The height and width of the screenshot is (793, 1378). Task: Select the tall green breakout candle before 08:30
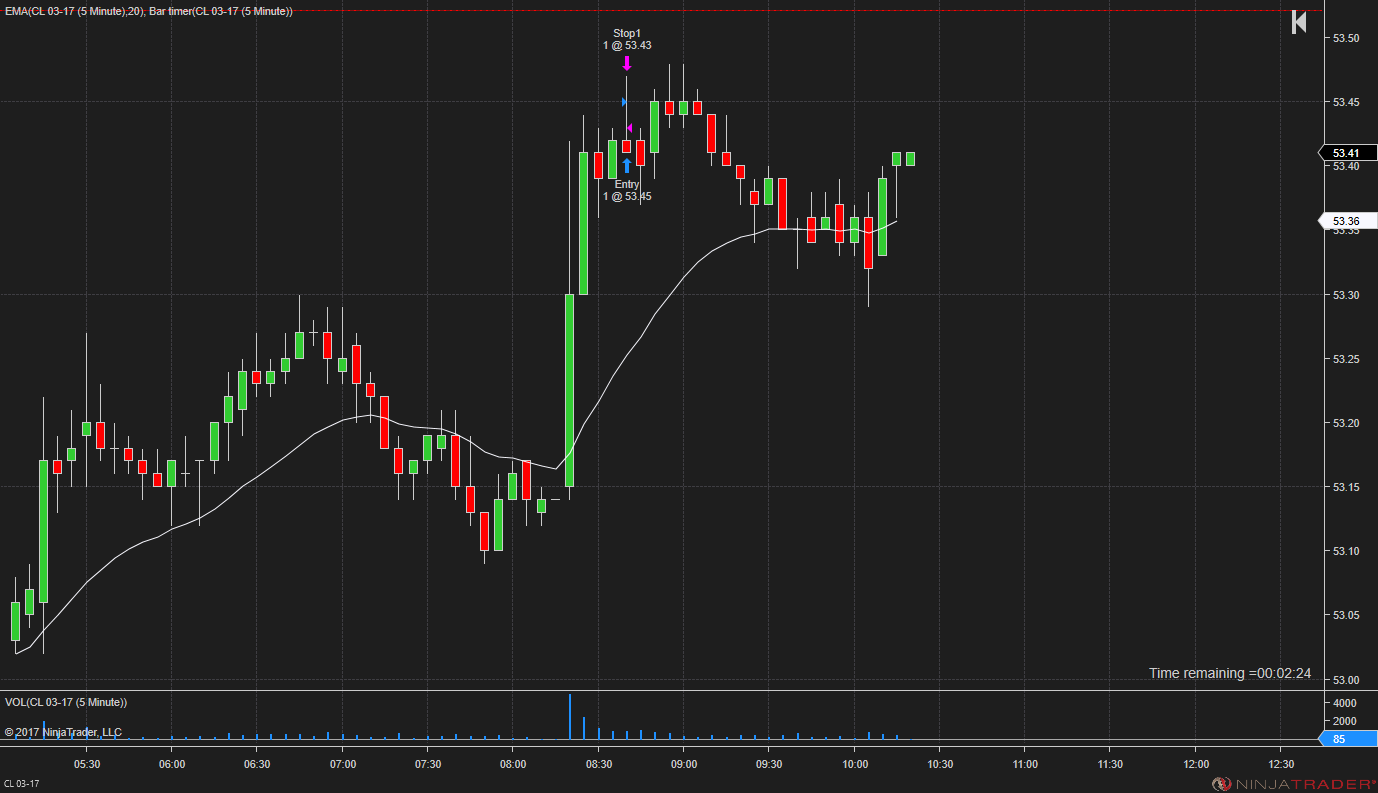pos(570,390)
